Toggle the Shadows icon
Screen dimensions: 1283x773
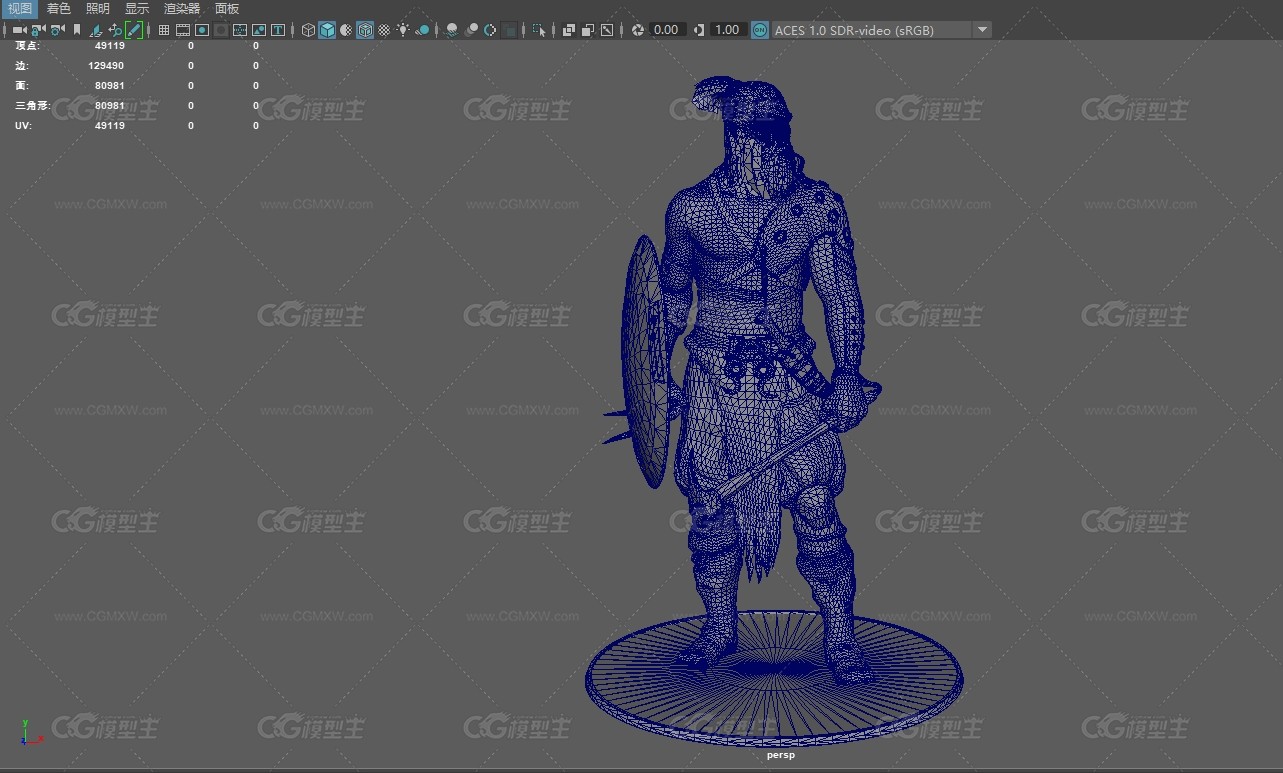(x=423, y=30)
